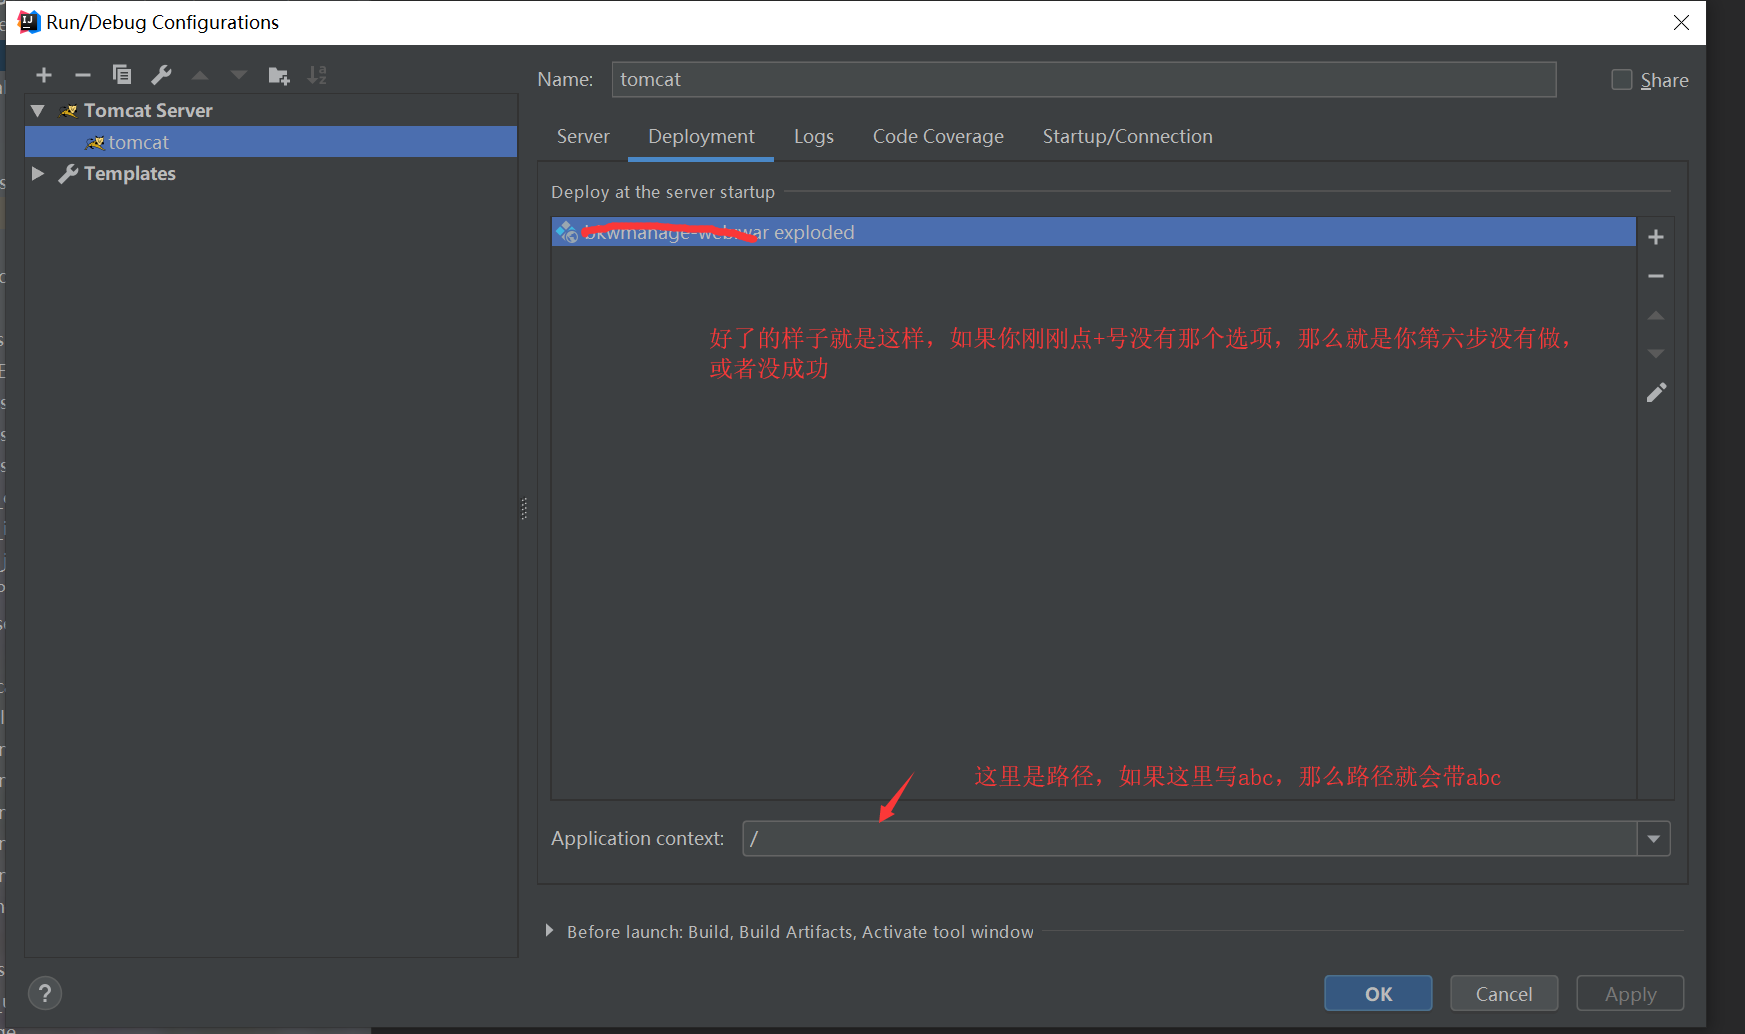
Task: Switch to the Startup/Connection tab
Action: (1127, 137)
